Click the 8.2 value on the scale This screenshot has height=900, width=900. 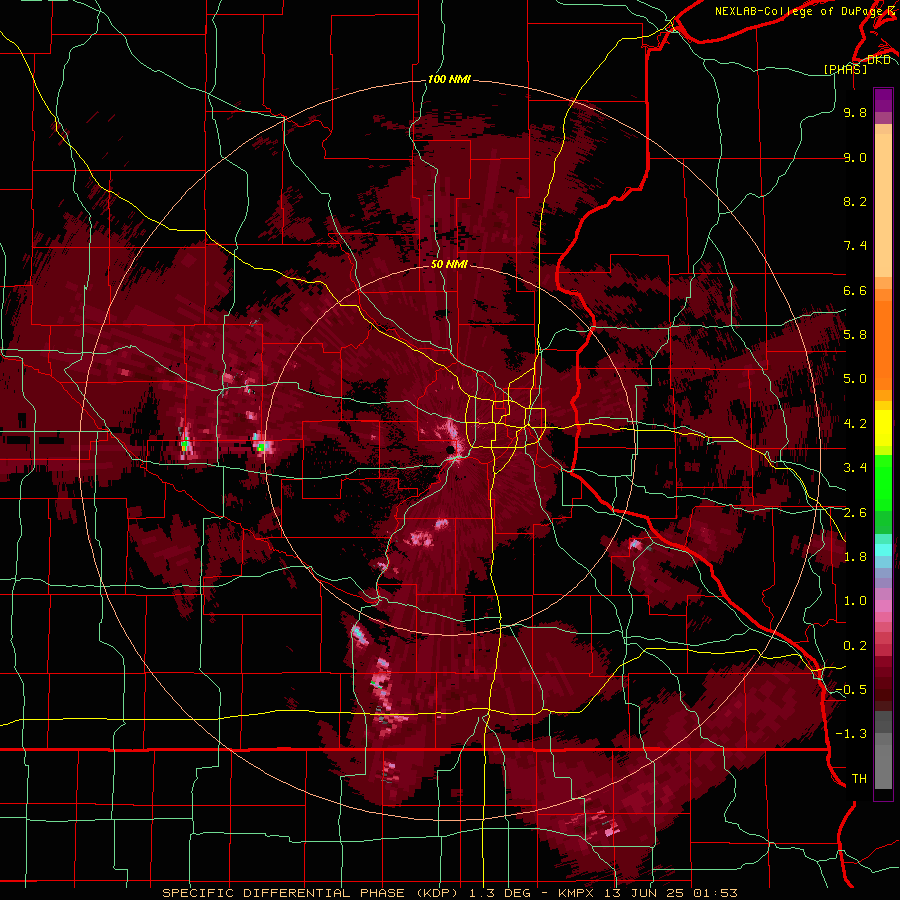[x=855, y=201]
